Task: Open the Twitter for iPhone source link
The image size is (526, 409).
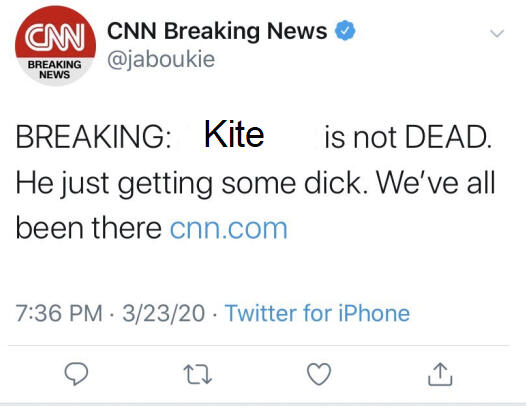Action: (317, 313)
